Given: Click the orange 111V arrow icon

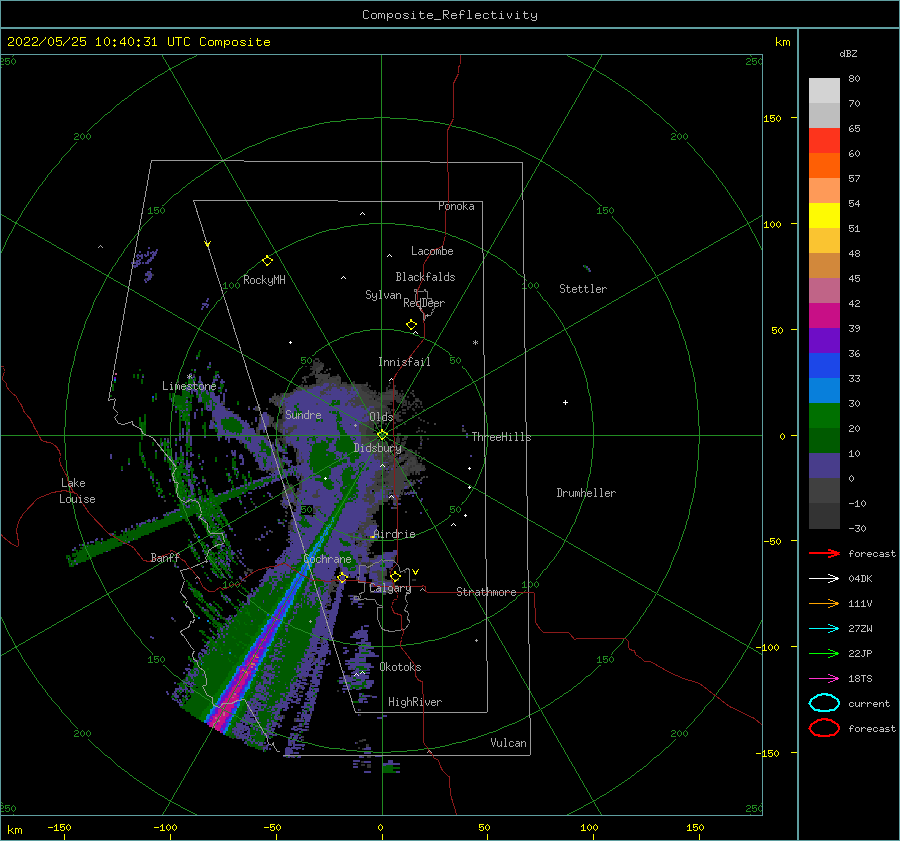Looking at the screenshot, I should click(824, 603).
